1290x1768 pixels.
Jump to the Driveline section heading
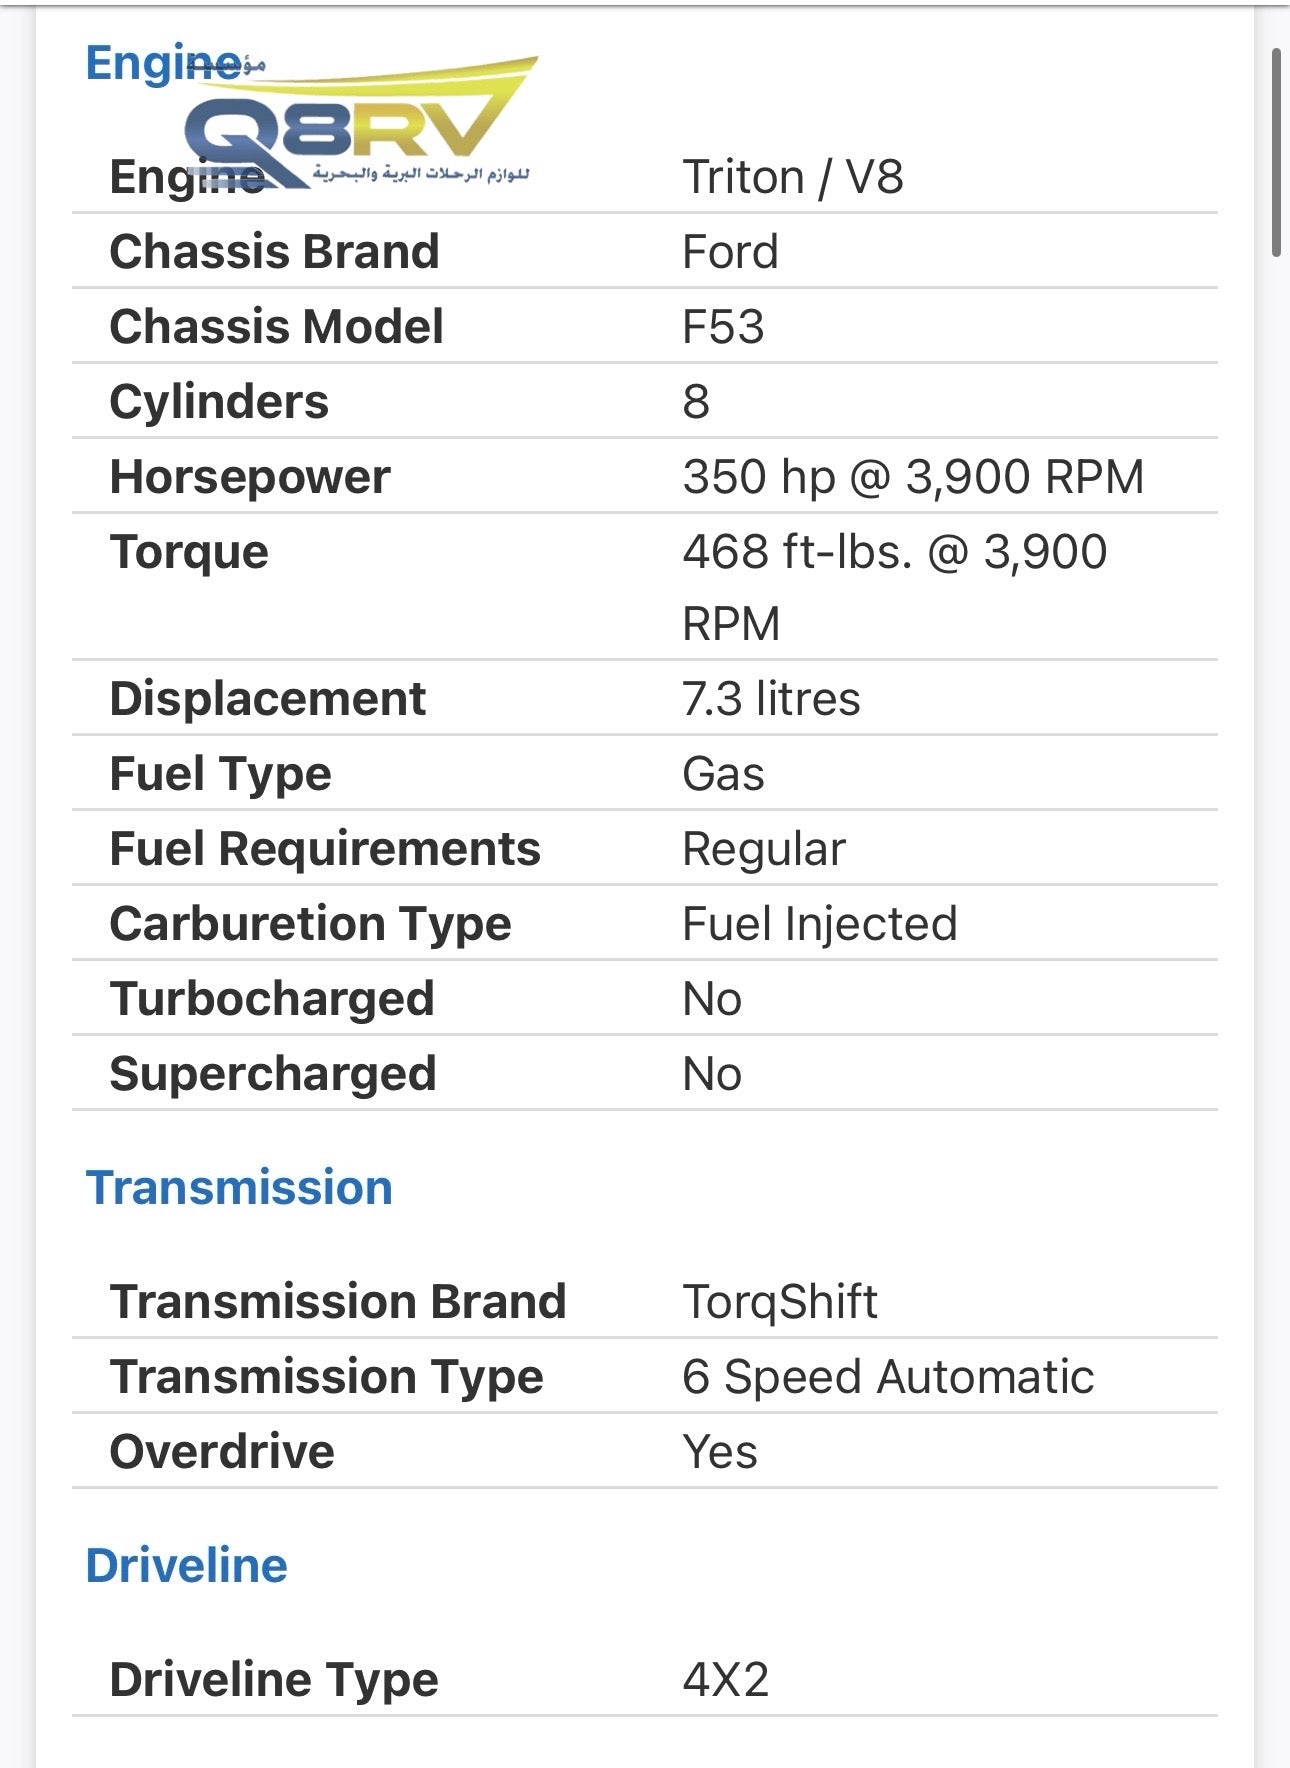coord(187,1566)
